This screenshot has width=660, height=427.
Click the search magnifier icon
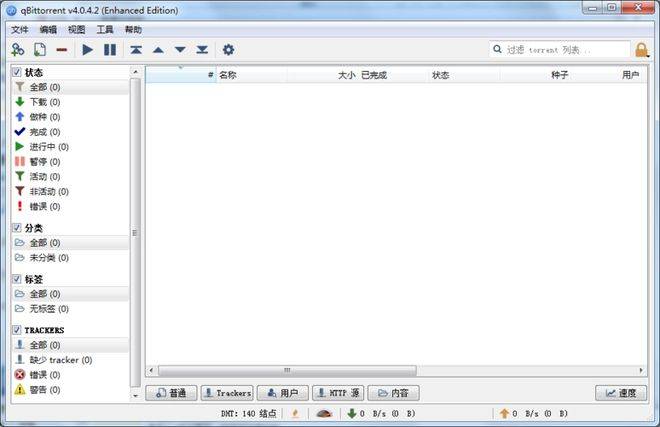pyautogui.click(x=498, y=49)
